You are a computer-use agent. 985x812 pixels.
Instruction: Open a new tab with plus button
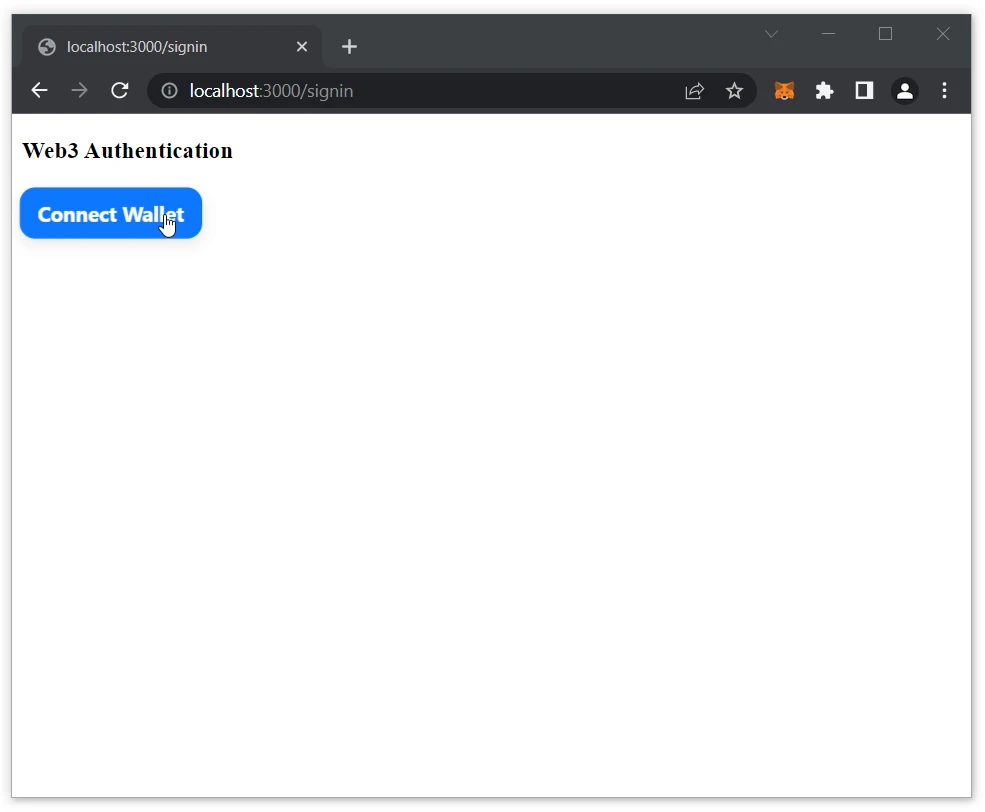(349, 47)
